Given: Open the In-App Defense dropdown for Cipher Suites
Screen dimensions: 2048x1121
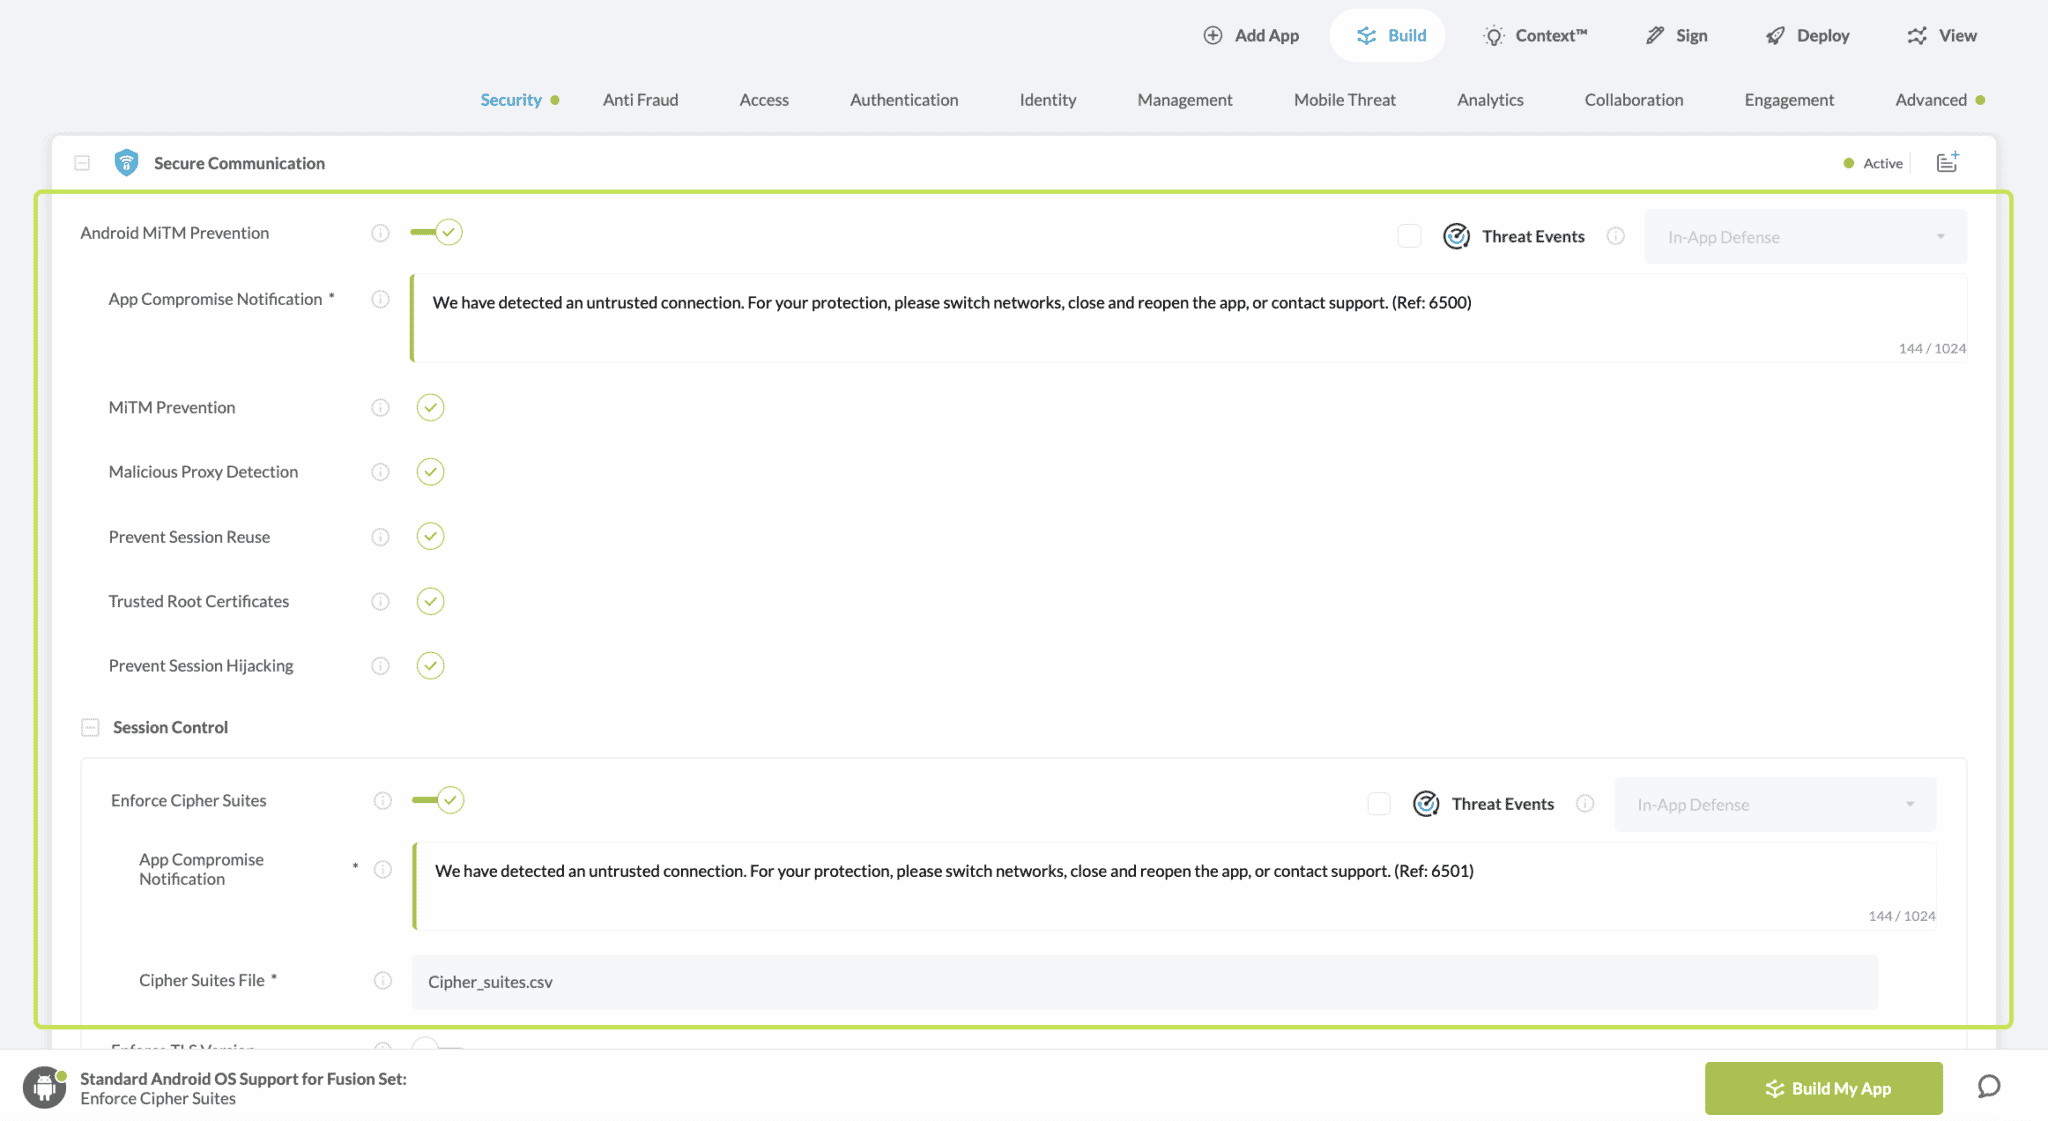Looking at the screenshot, I should coord(1775,805).
